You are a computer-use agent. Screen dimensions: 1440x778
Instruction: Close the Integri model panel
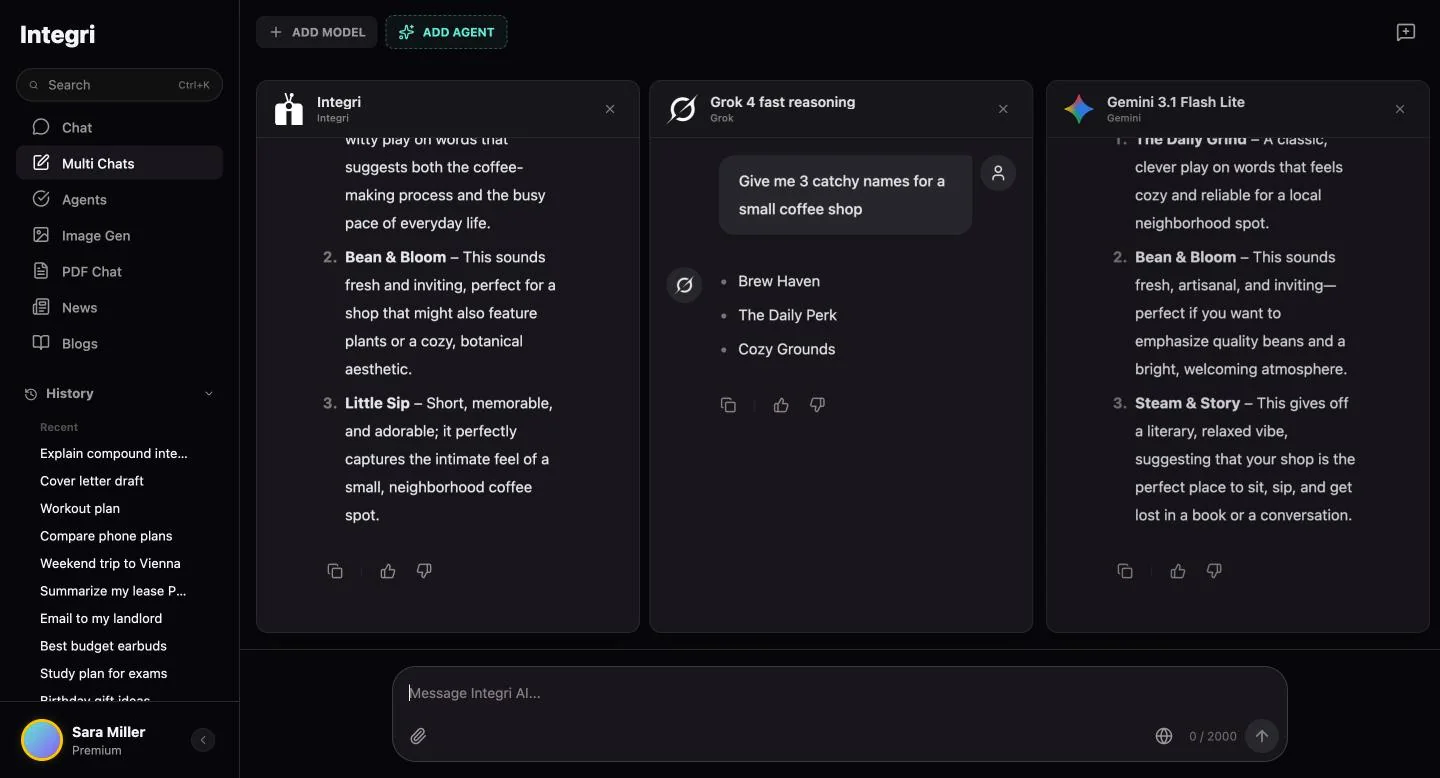click(x=610, y=109)
